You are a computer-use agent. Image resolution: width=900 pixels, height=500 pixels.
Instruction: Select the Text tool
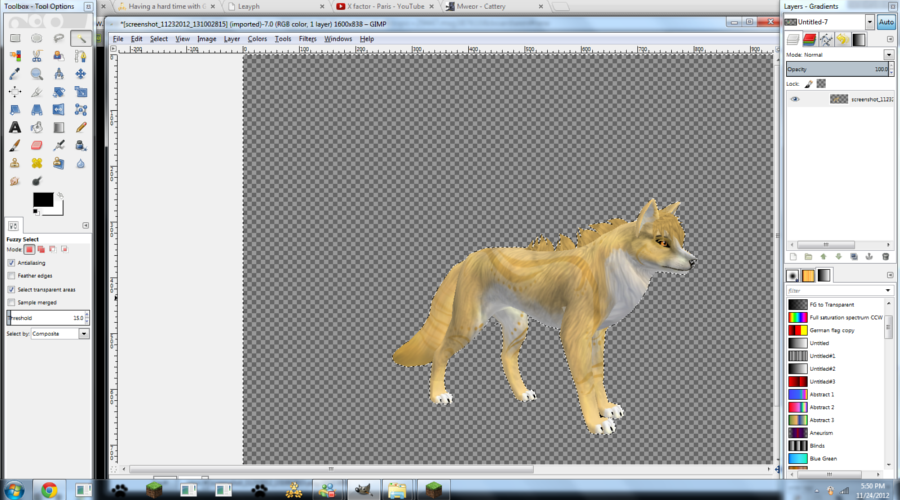(15, 127)
